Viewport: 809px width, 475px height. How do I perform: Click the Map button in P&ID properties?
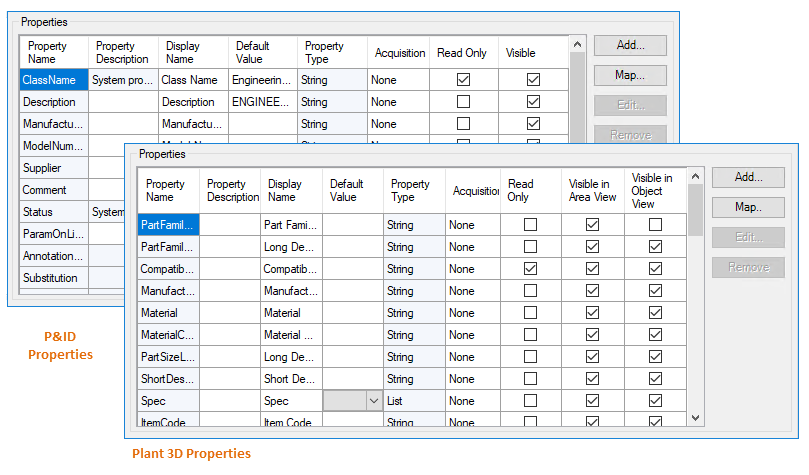coord(630,75)
